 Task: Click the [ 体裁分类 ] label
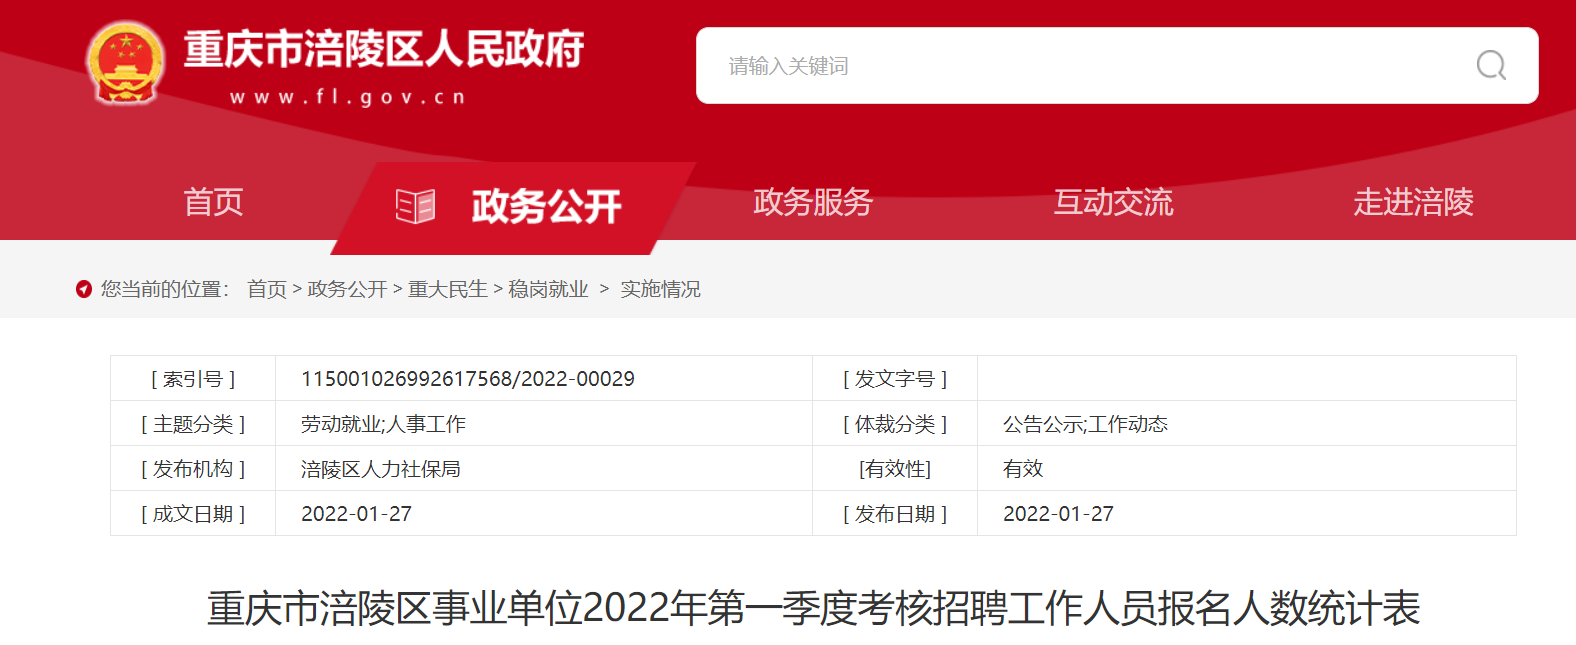(895, 424)
